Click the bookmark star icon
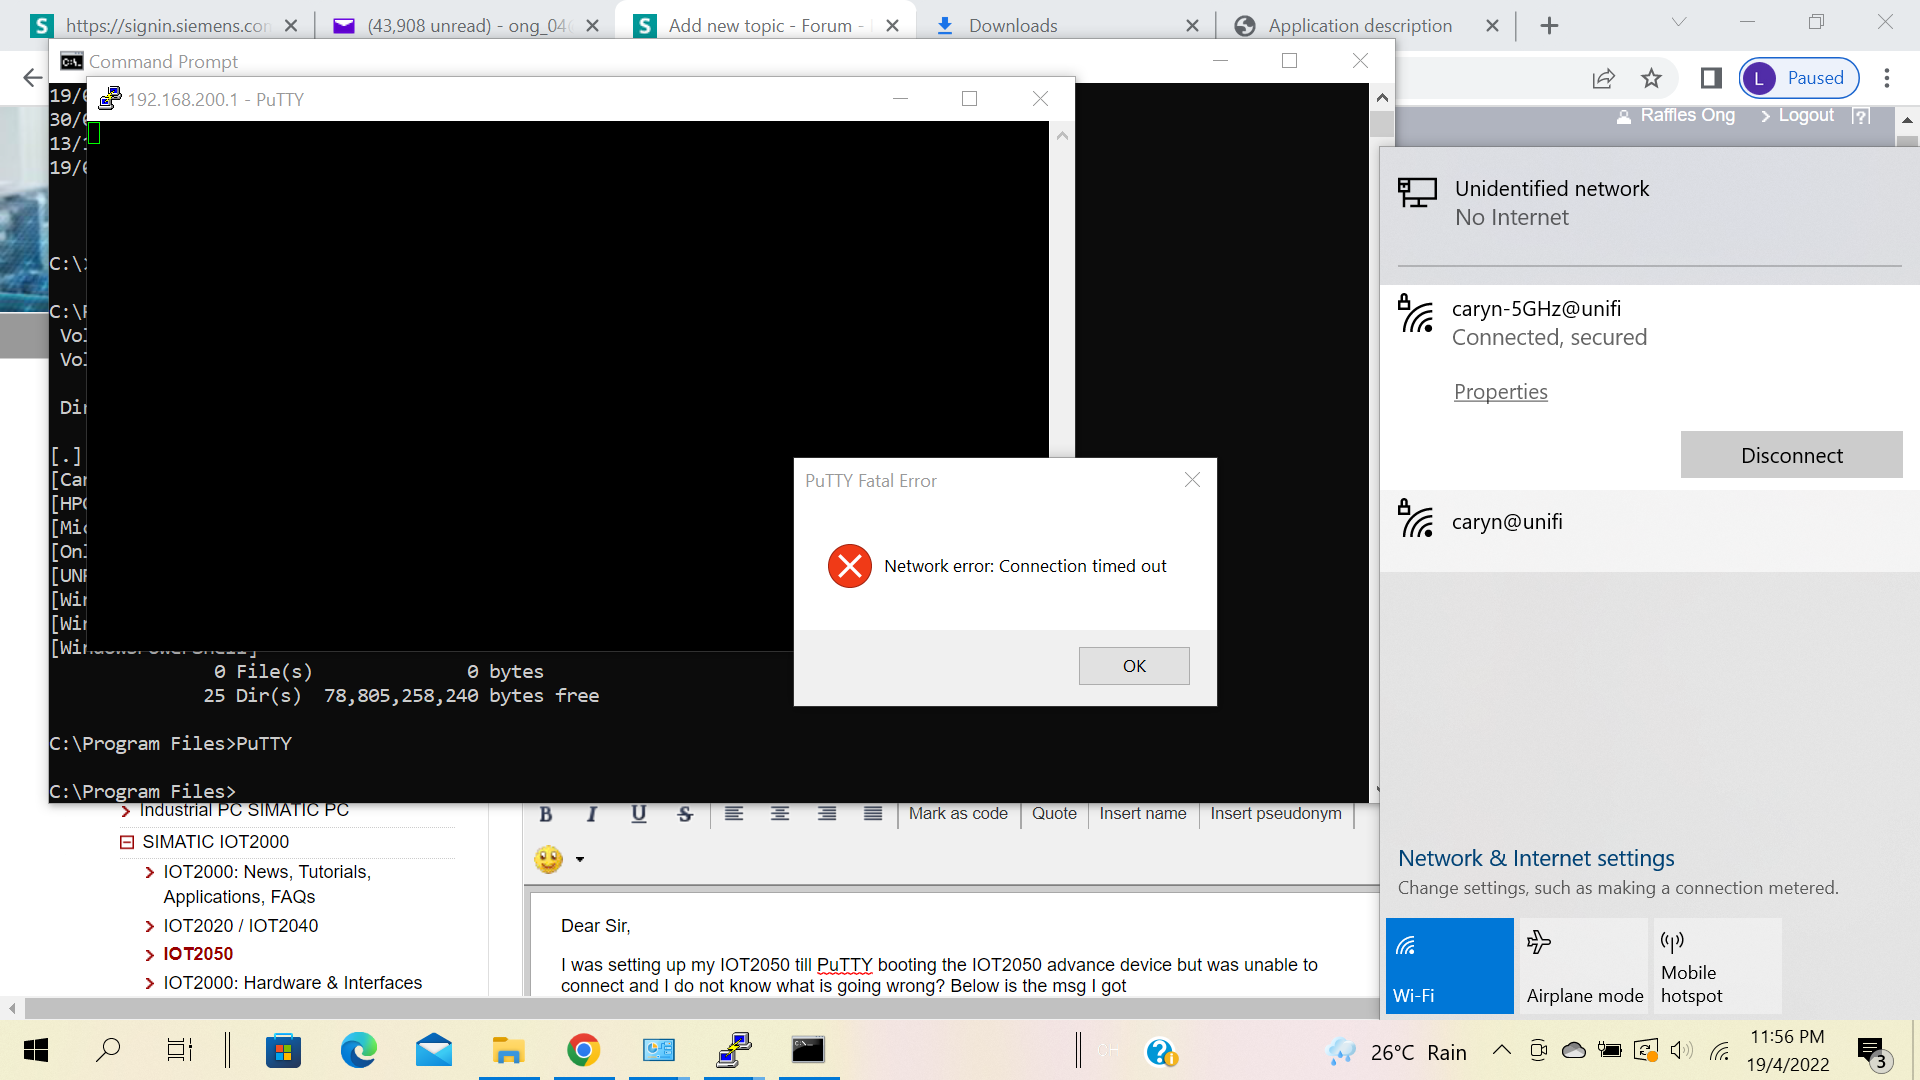The width and height of the screenshot is (1920, 1080). 1651,78
